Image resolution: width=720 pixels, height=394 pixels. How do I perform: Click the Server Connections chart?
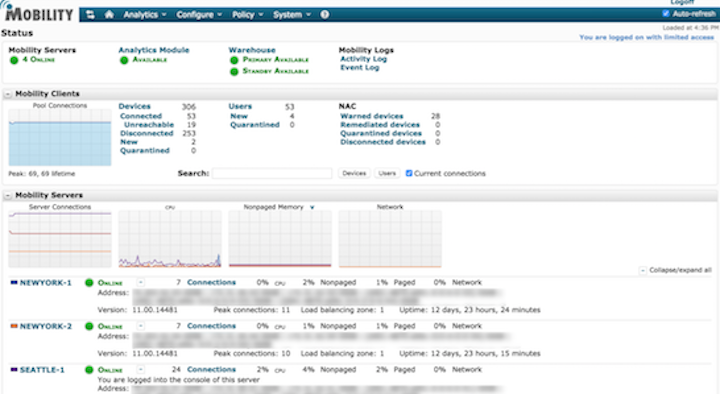[x=60, y=239]
